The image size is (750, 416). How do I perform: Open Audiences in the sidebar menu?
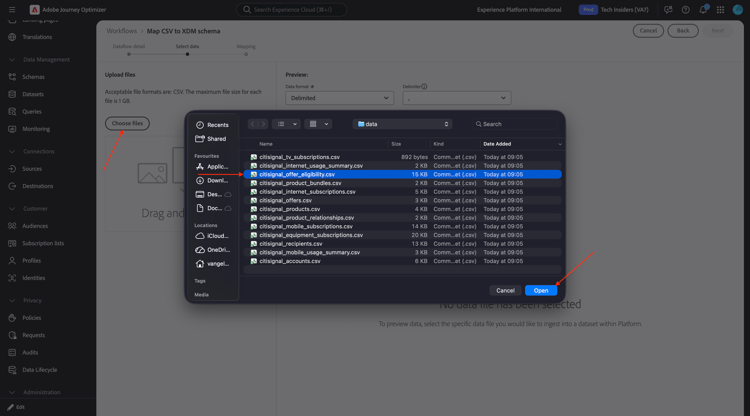(35, 226)
